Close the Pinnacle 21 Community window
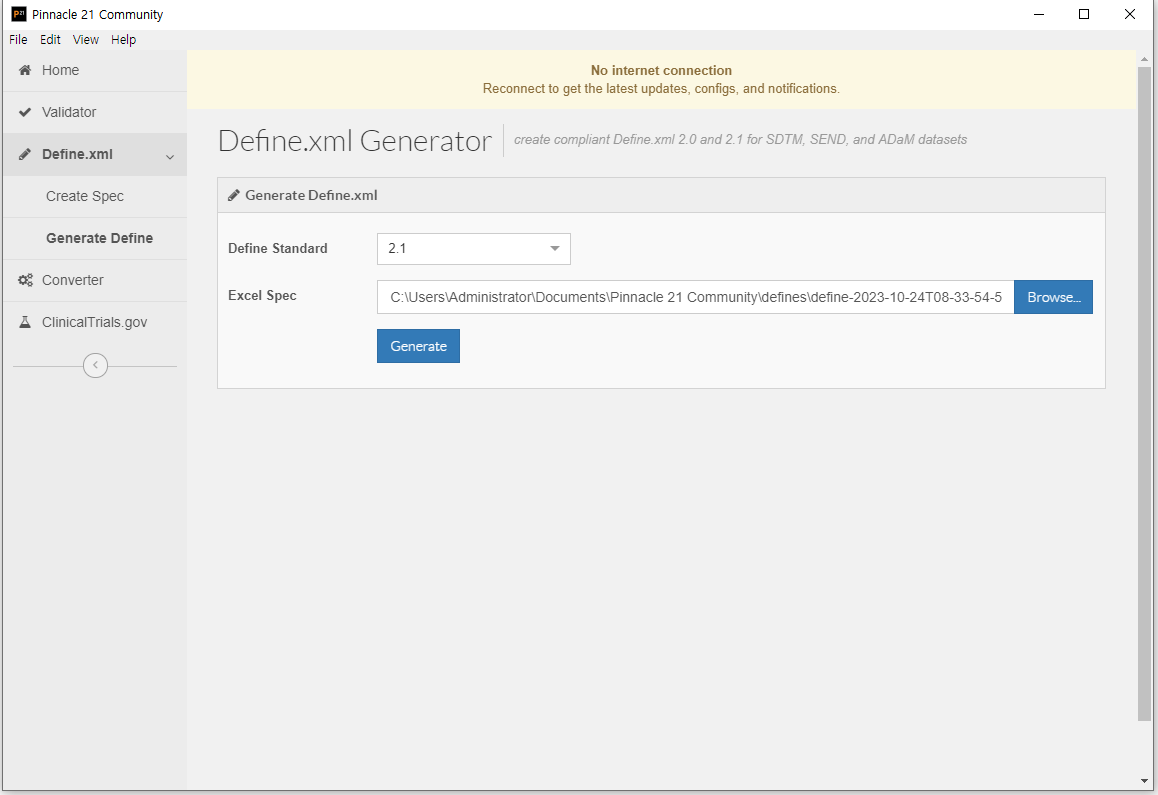Viewport: 1158px width, 795px height. pyautogui.click(x=1130, y=15)
